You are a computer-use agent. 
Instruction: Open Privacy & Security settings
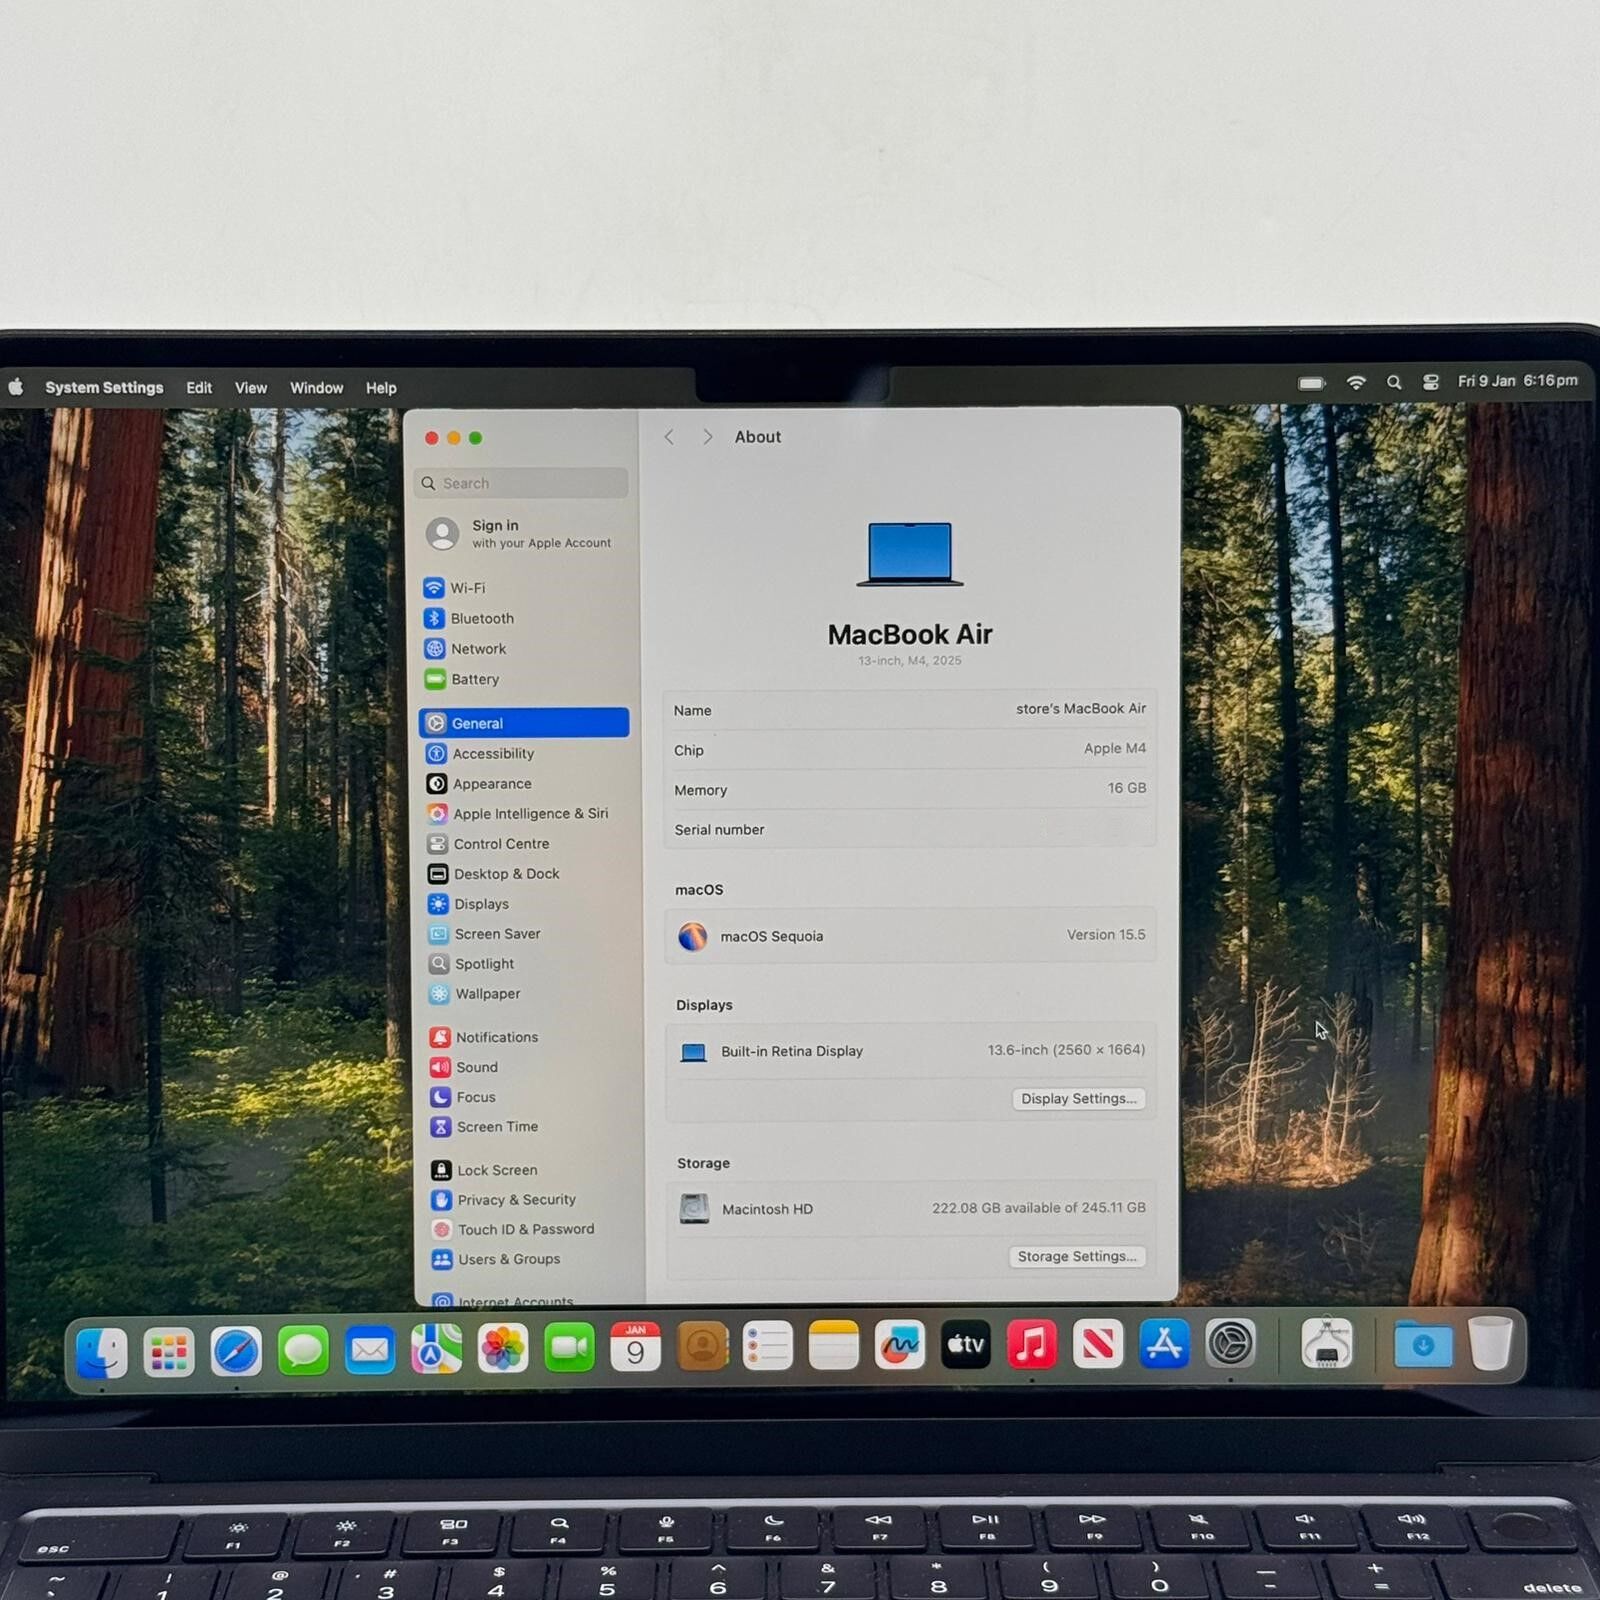tap(515, 1199)
